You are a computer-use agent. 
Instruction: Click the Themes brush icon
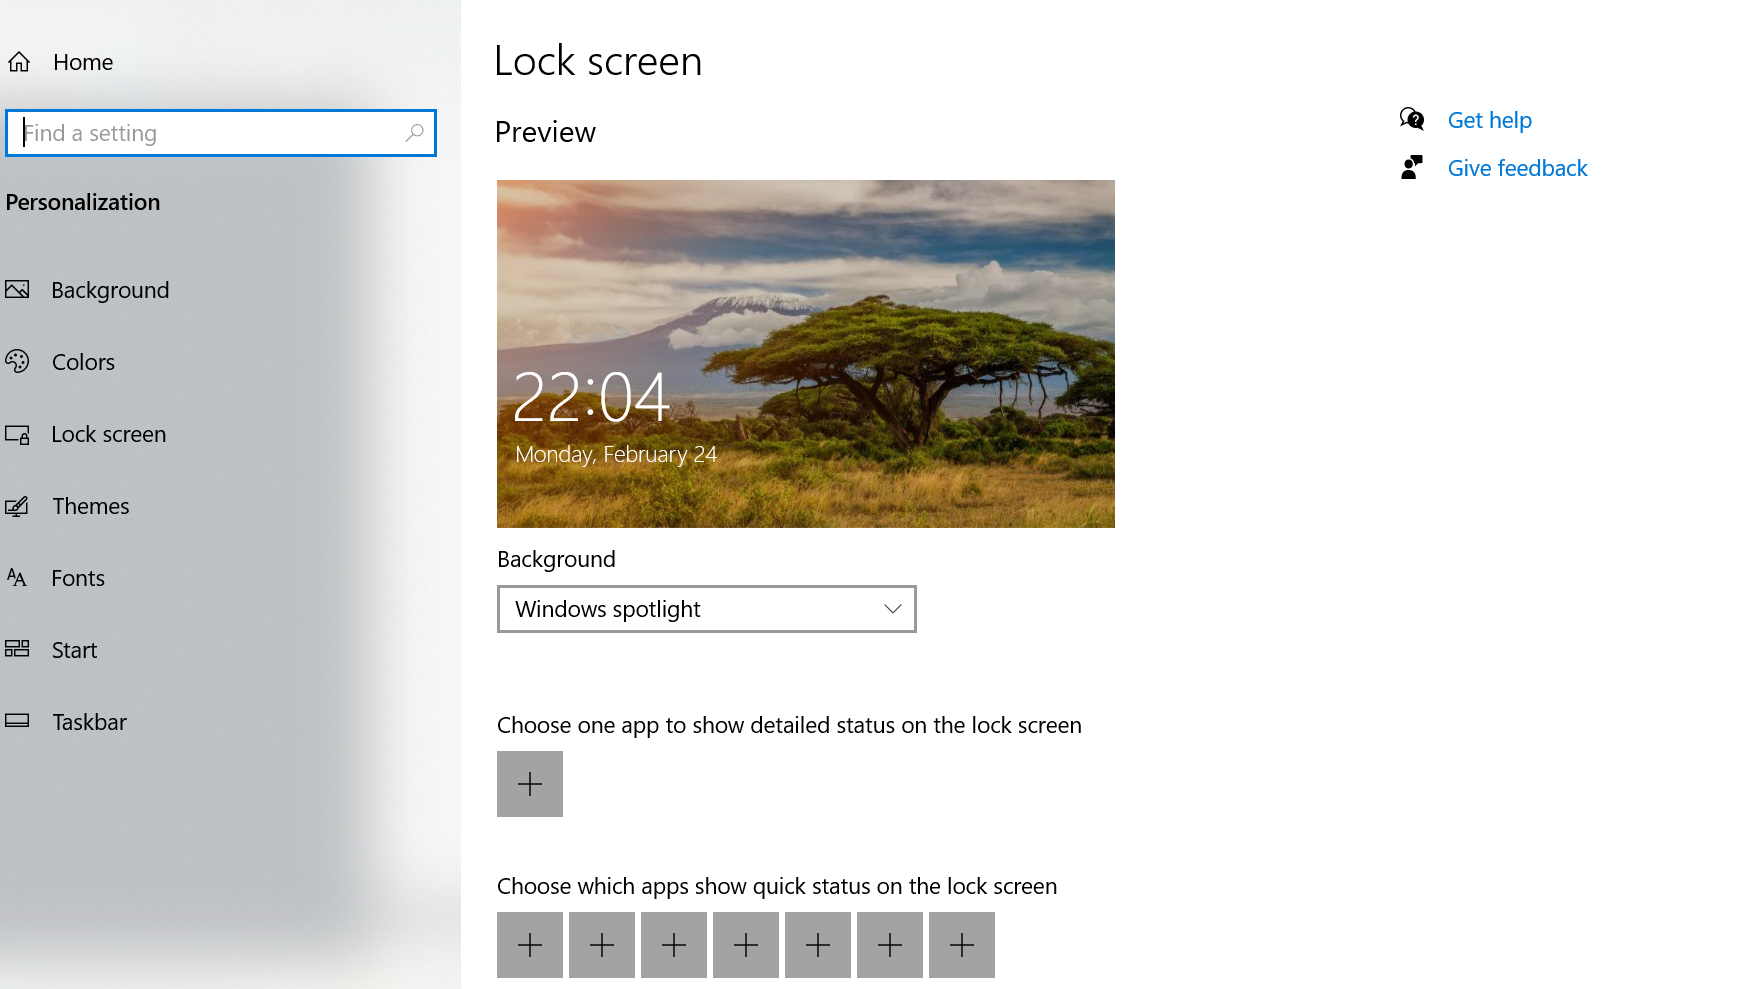tap(17, 507)
